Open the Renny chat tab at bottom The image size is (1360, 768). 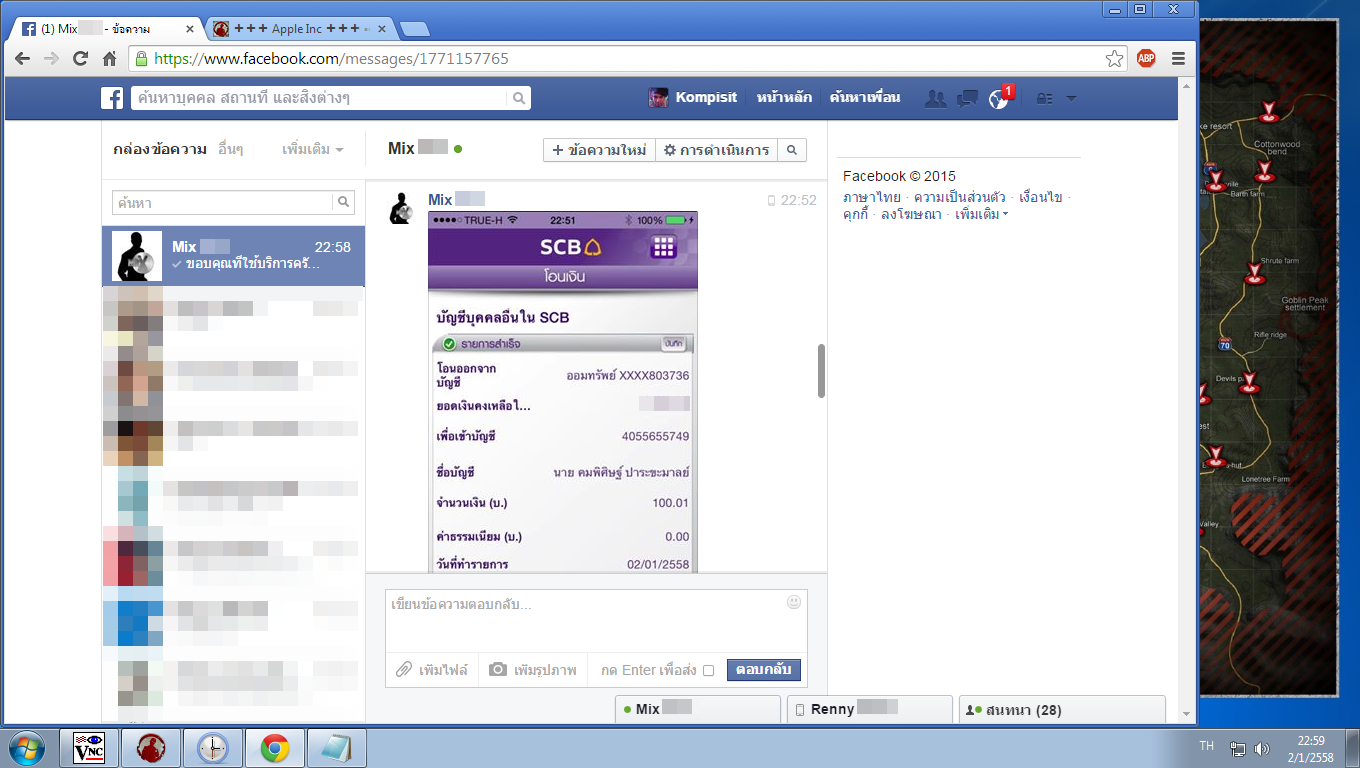pyautogui.click(x=870, y=709)
